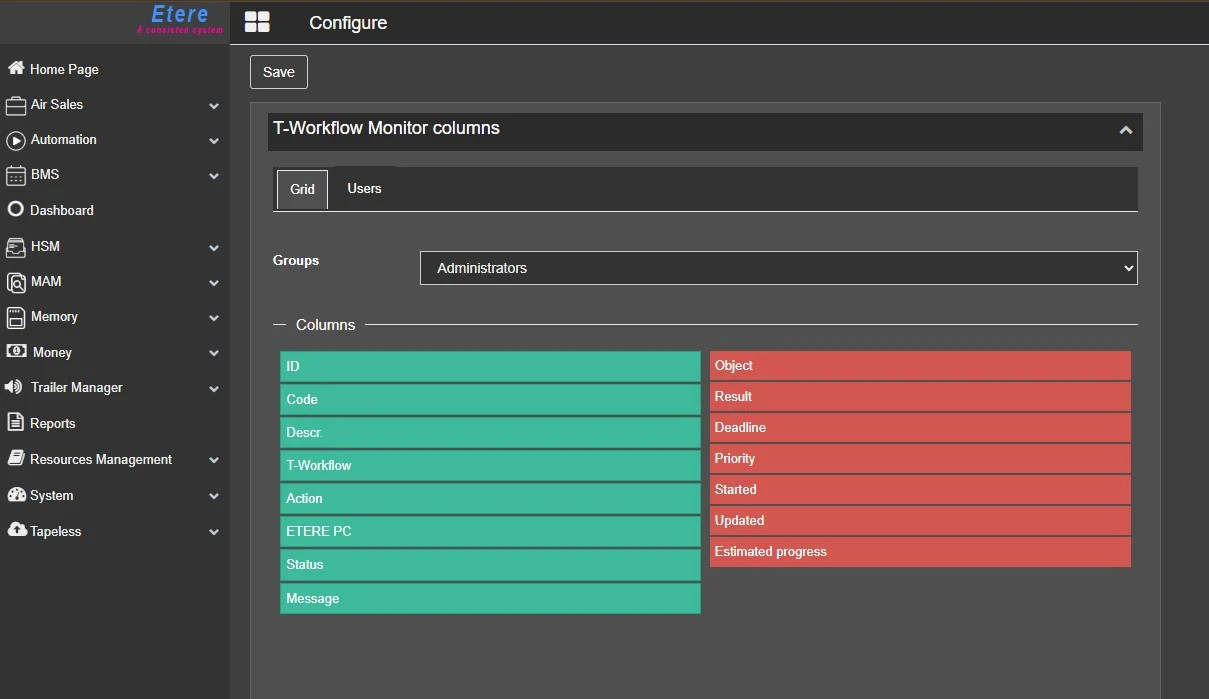This screenshot has width=1209, height=699.
Task: Click the Tapeless cloud icon
Action: click(x=16, y=530)
